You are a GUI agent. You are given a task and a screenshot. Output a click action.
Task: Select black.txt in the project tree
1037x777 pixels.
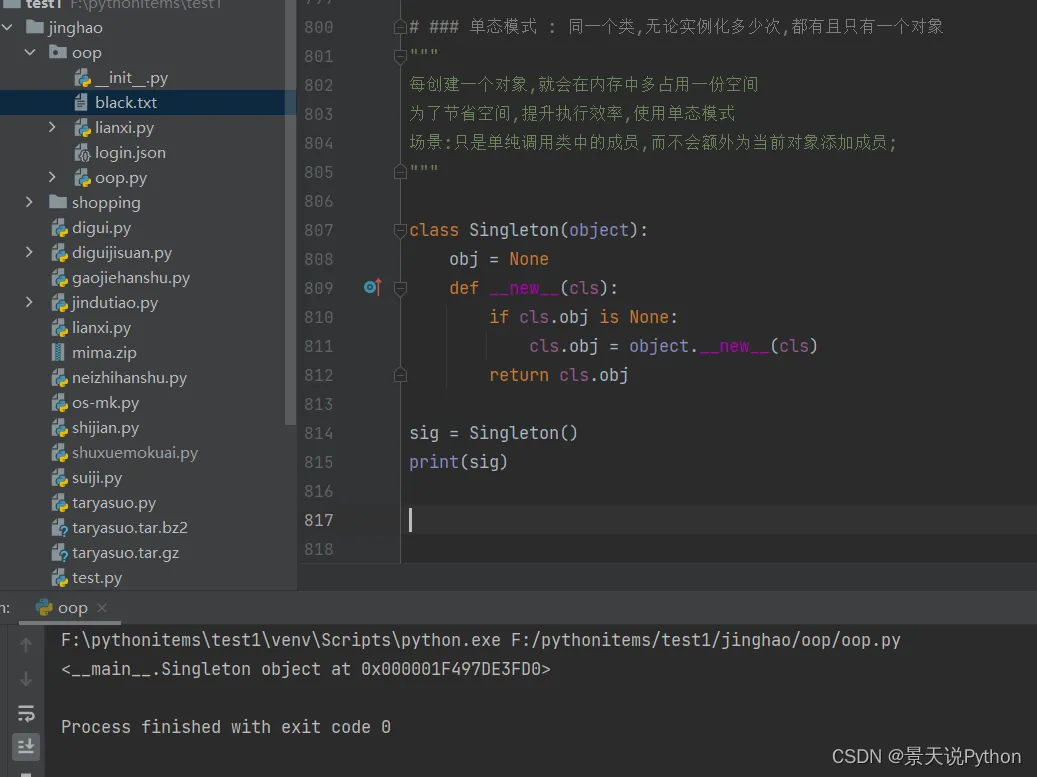125,103
